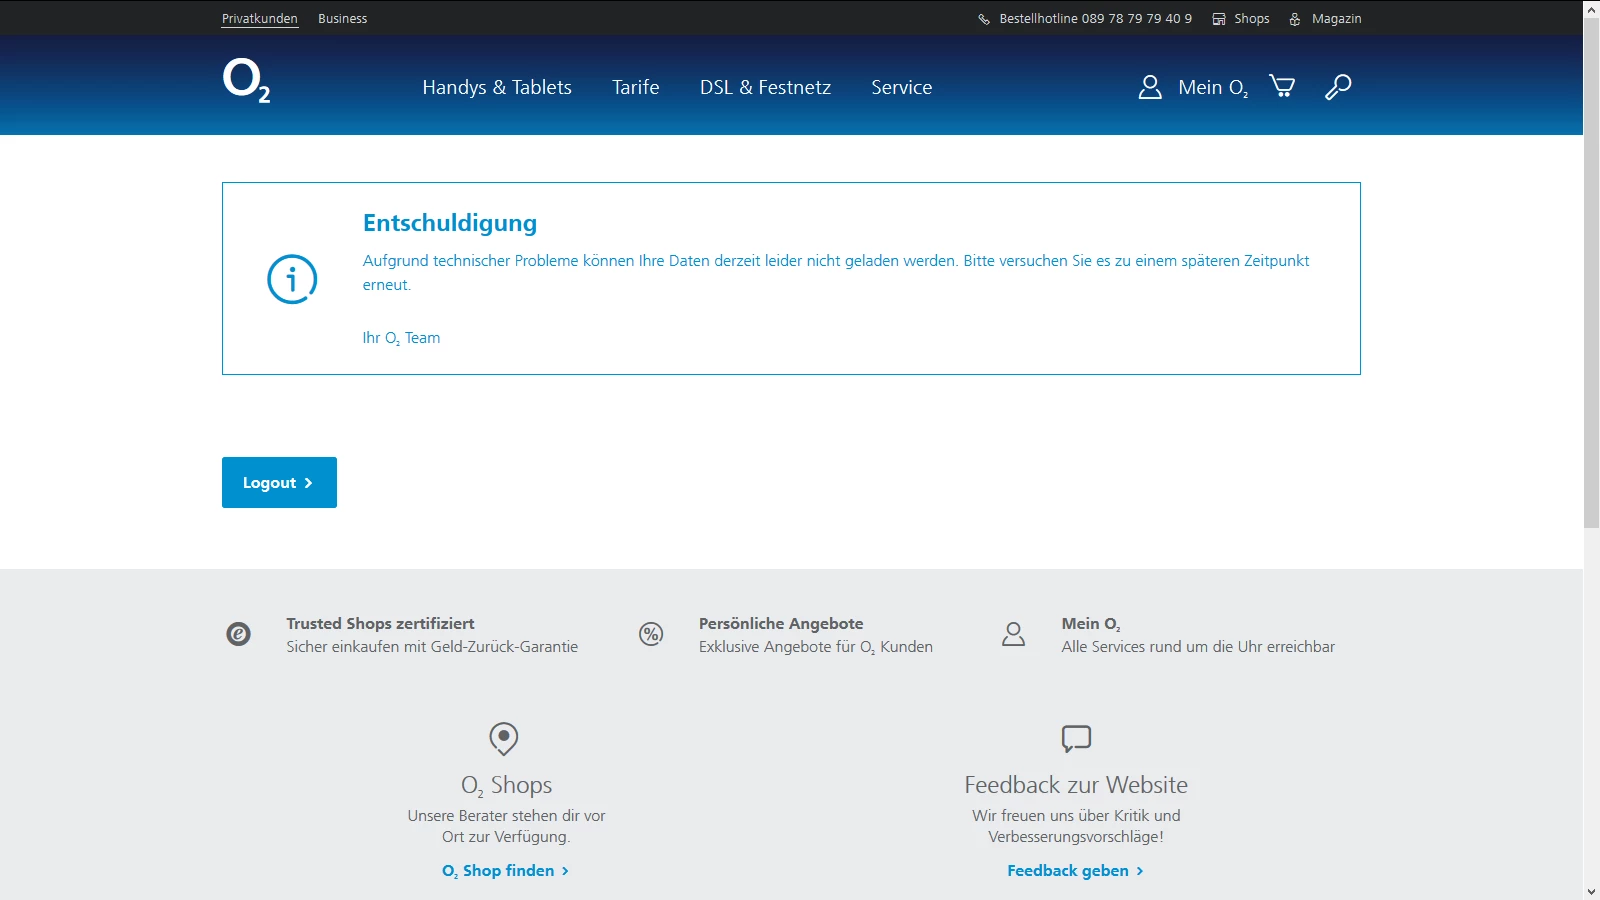Open the Shops link in the top bar

click(1252, 19)
